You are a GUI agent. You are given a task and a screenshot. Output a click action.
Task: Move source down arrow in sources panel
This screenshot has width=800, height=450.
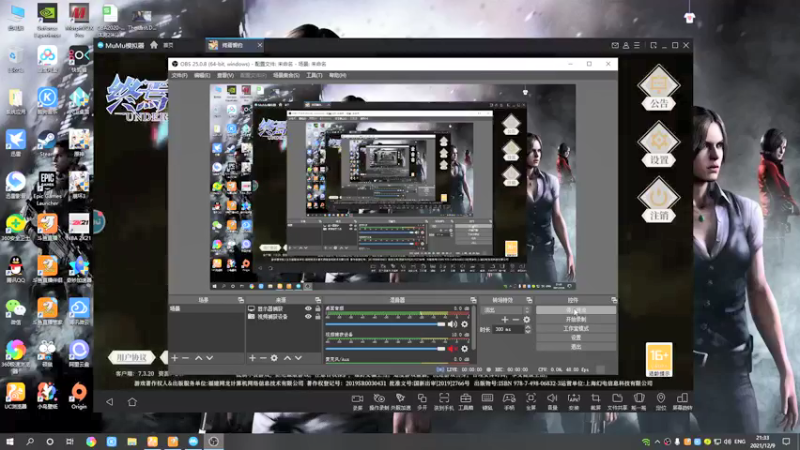(x=298, y=358)
